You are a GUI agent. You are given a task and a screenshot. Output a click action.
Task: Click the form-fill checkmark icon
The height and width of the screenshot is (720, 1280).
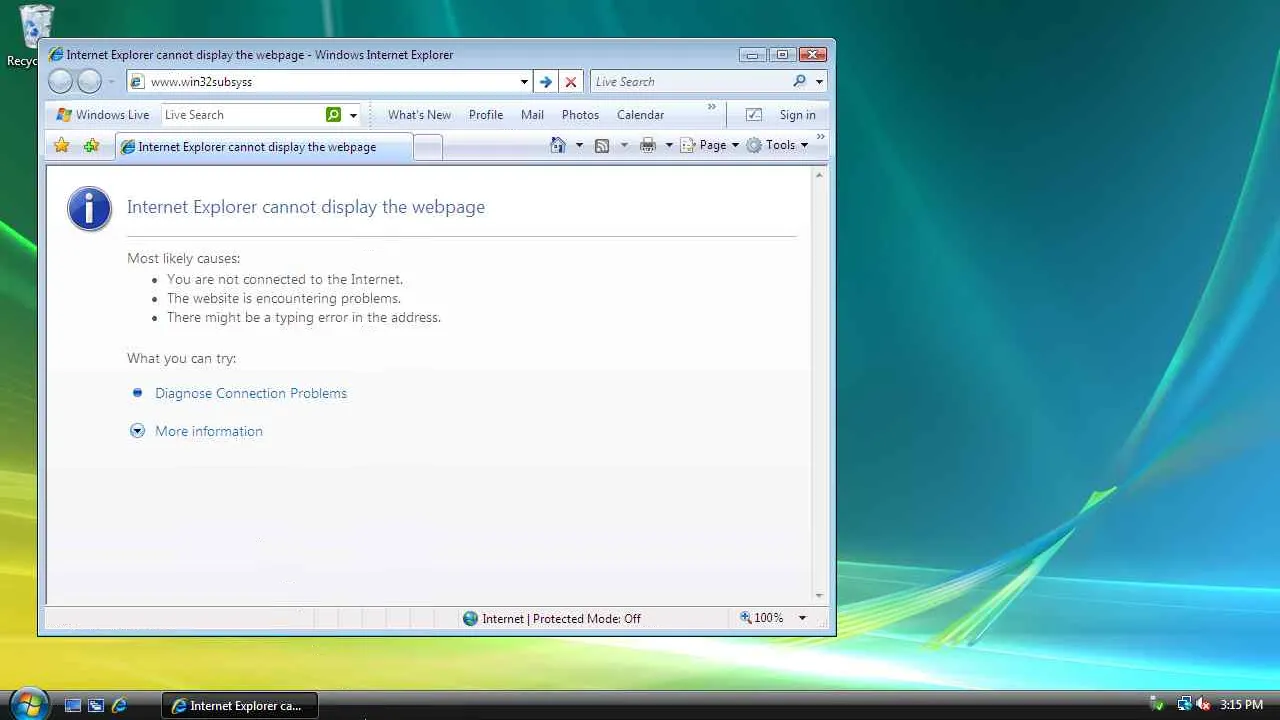click(754, 115)
